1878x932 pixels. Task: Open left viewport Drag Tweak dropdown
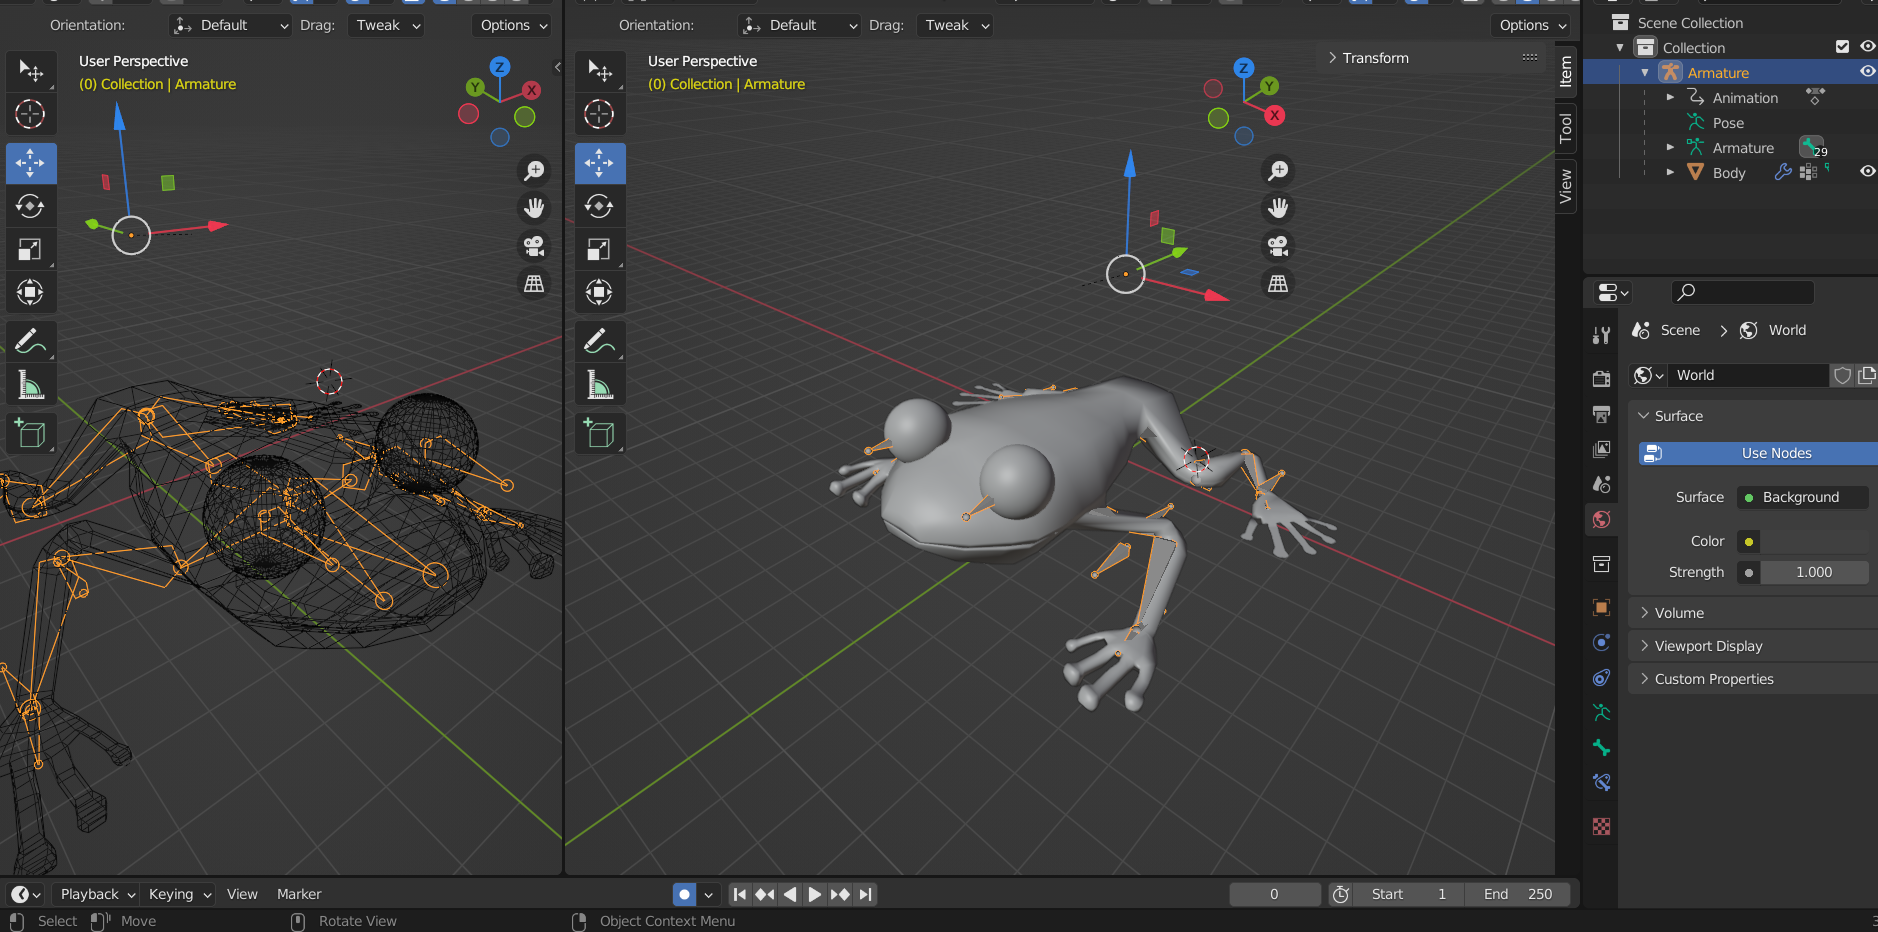[387, 25]
